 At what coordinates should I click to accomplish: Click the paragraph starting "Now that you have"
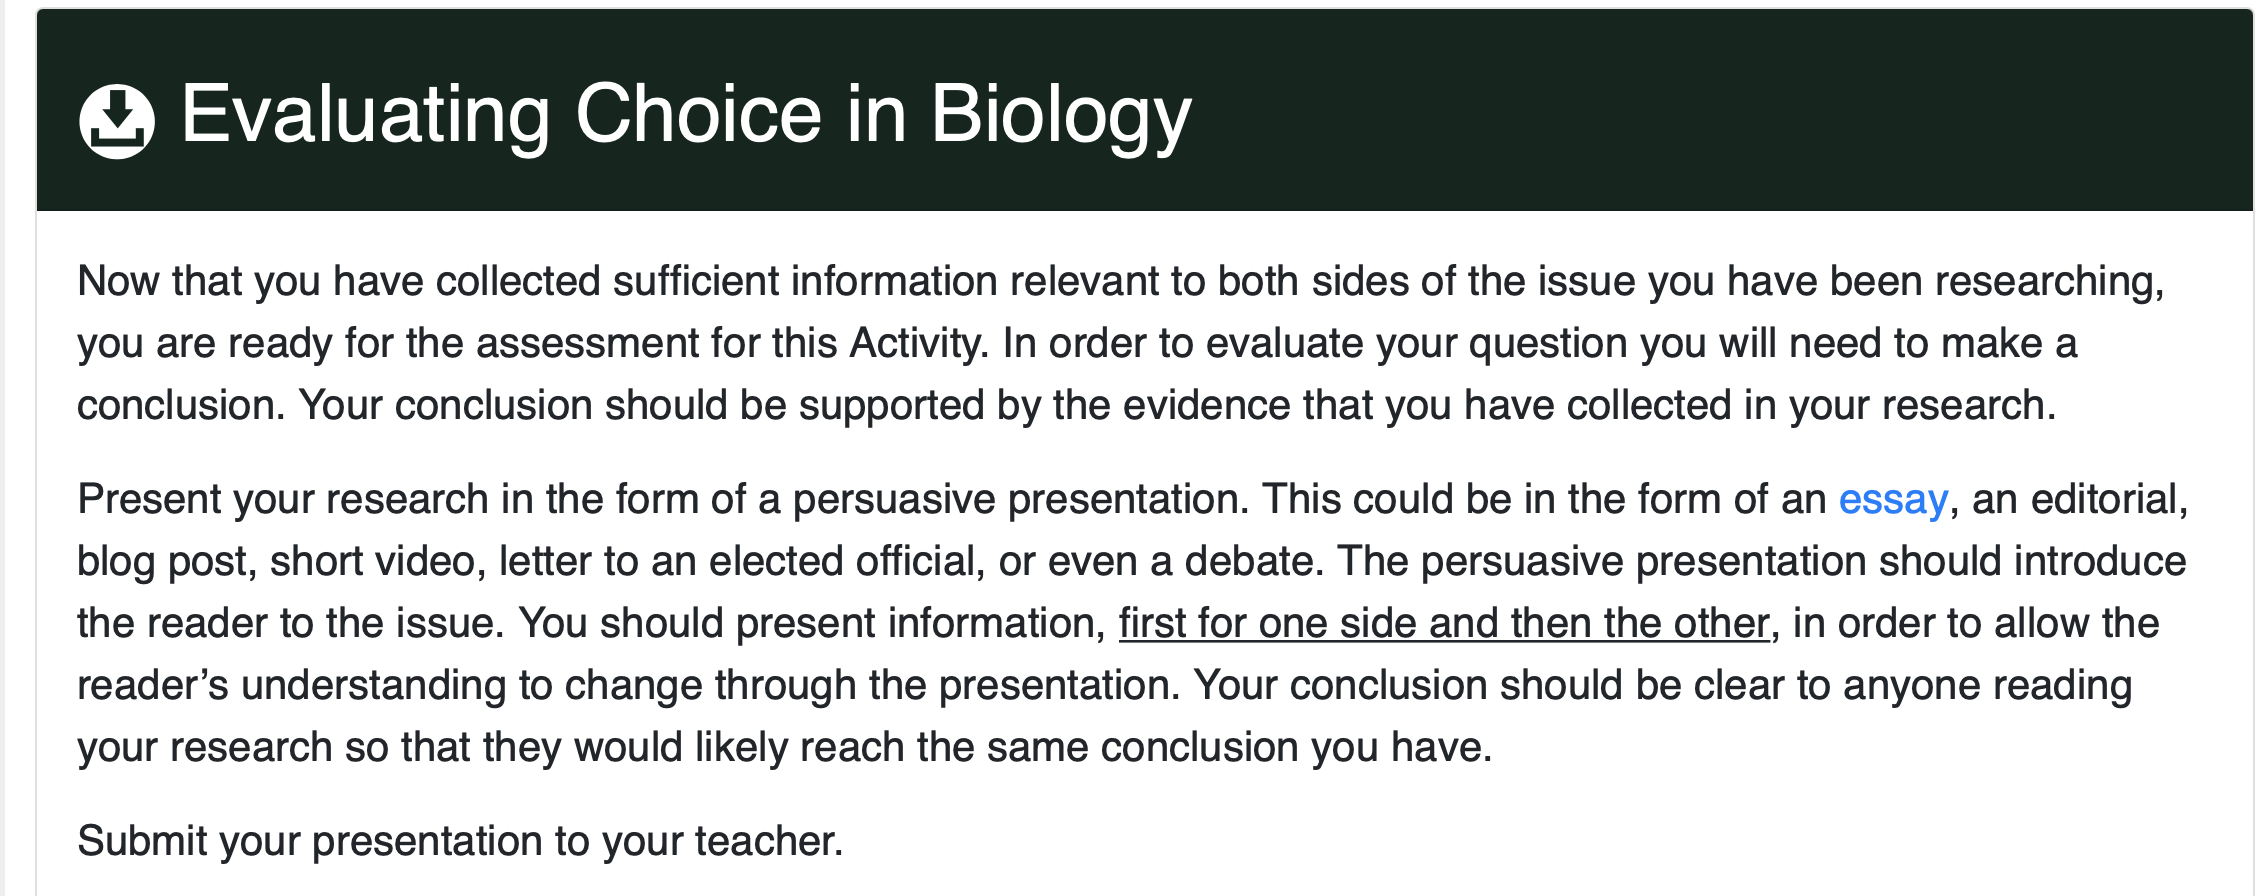1121,343
